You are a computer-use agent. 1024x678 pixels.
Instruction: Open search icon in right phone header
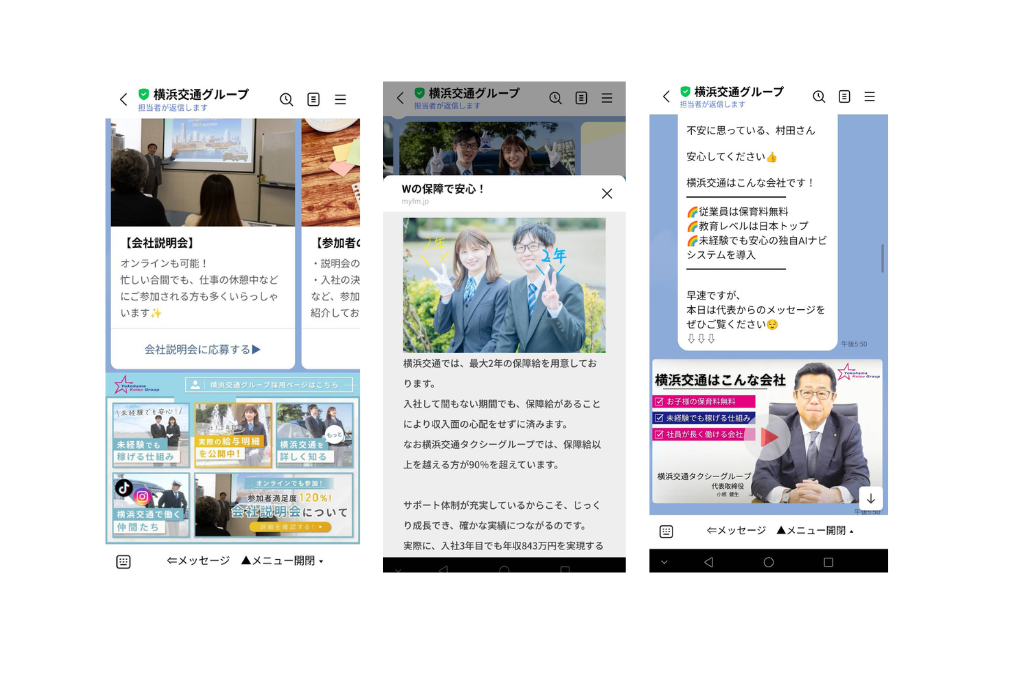818,97
